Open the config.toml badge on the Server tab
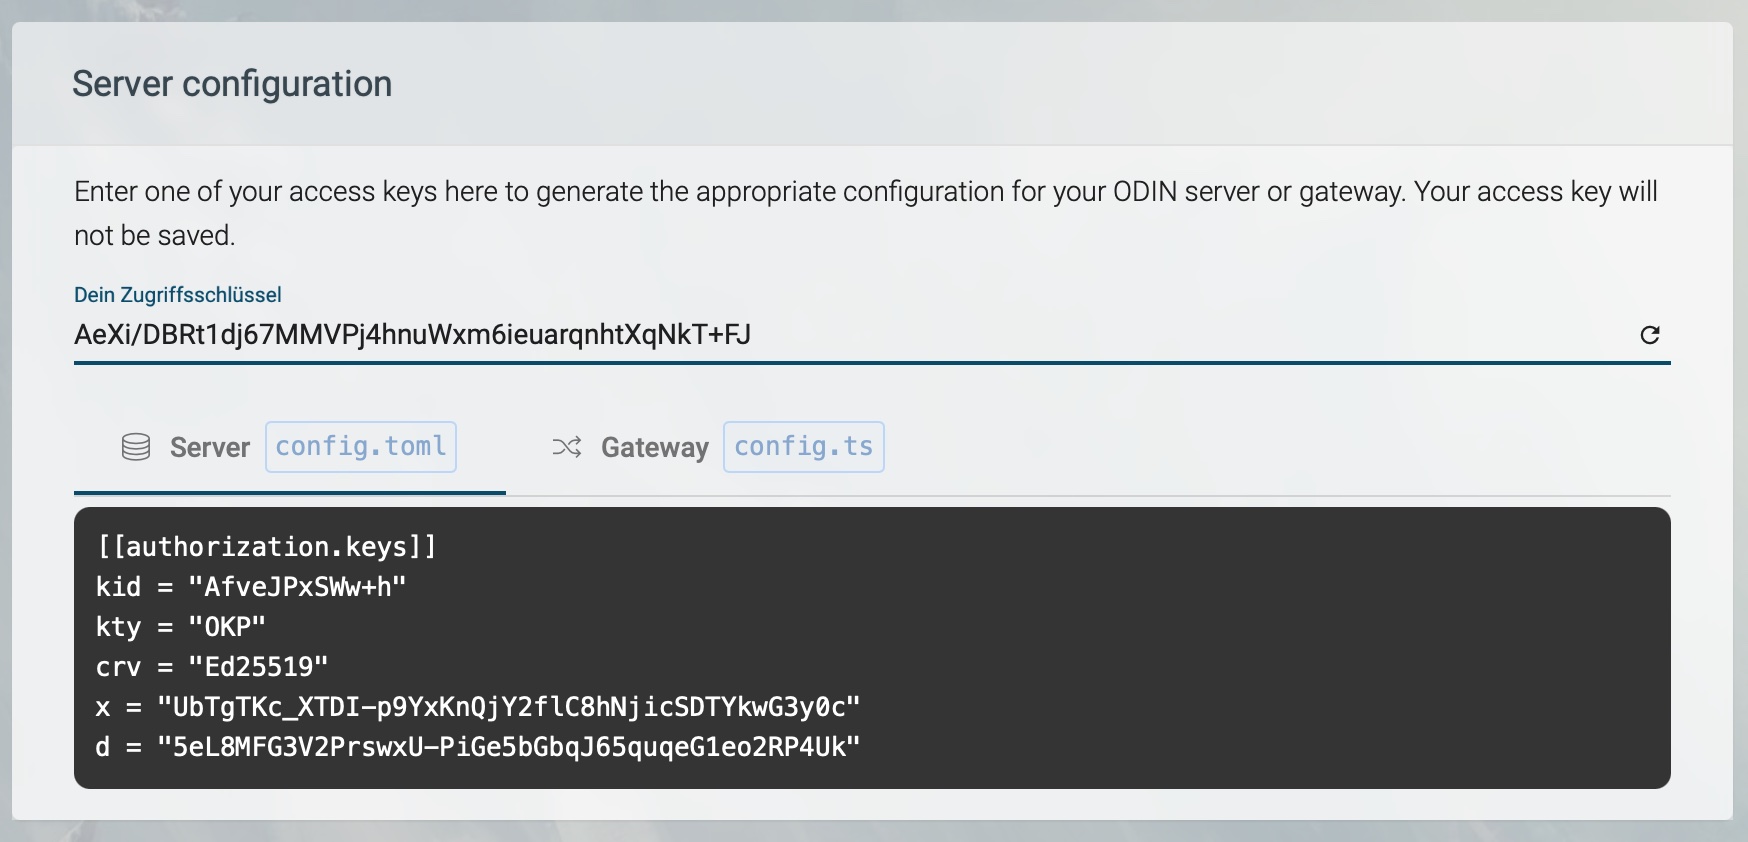 [360, 447]
